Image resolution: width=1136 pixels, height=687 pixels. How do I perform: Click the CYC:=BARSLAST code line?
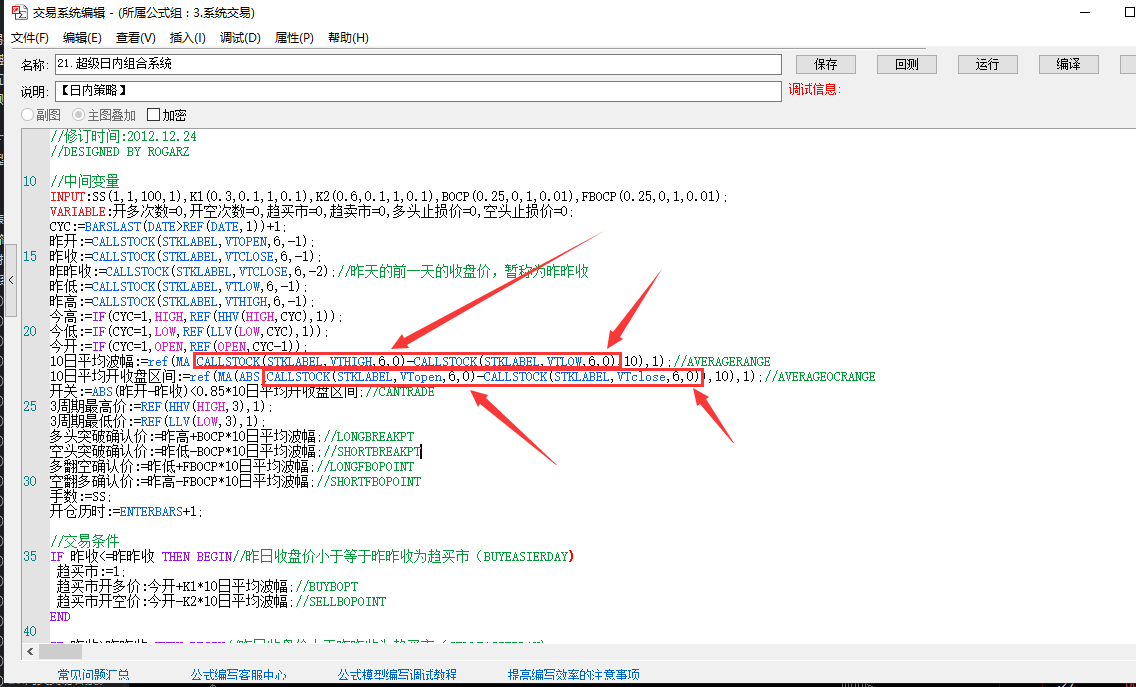click(x=169, y=227)
